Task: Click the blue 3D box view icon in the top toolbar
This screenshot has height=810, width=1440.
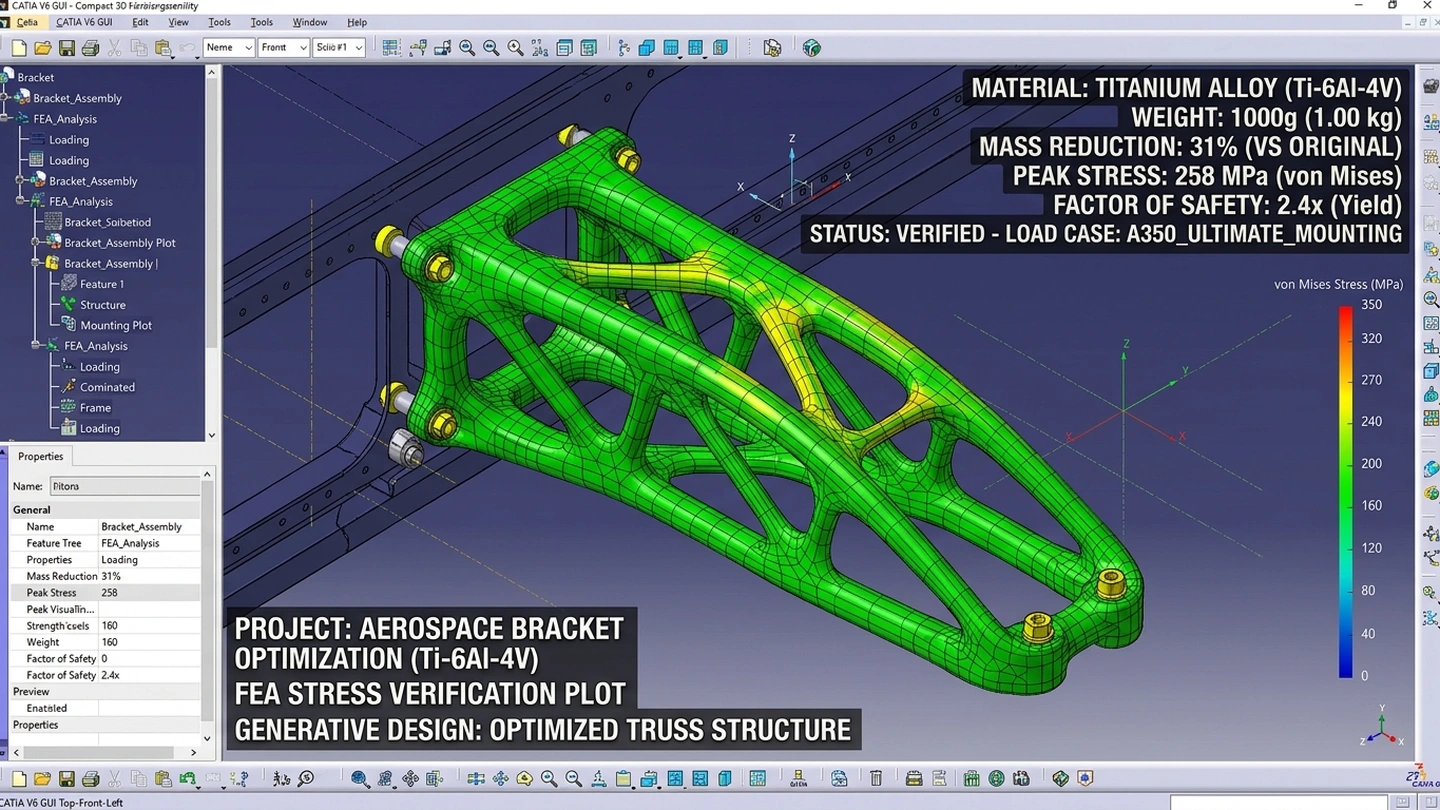Action: pyautogui.click(x=647, y=48)
